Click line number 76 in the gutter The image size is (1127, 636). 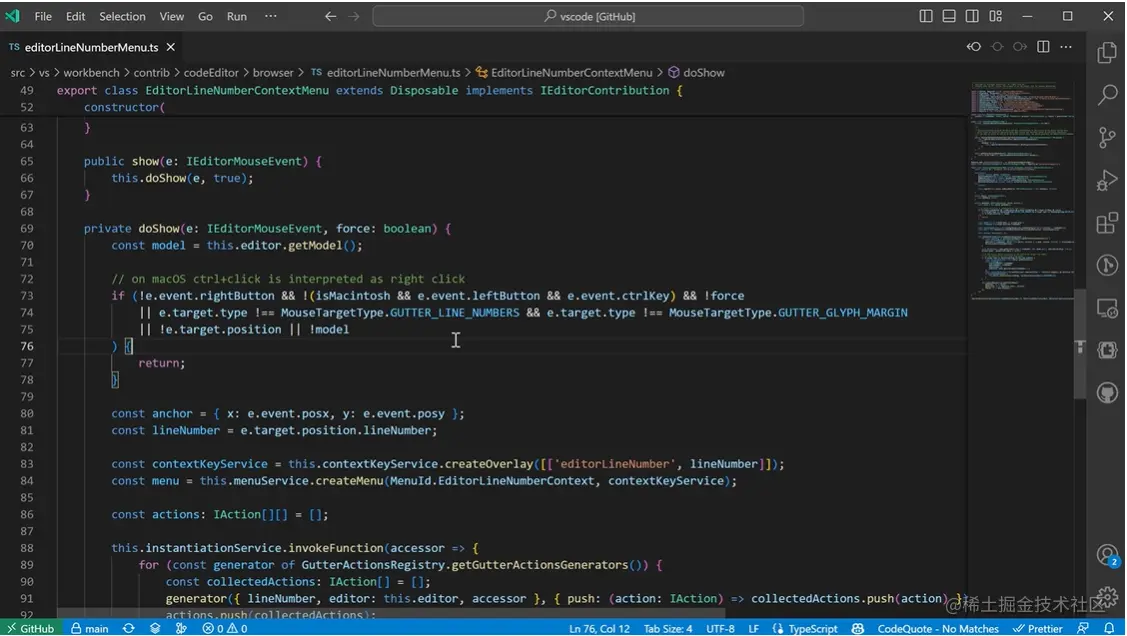27,346
